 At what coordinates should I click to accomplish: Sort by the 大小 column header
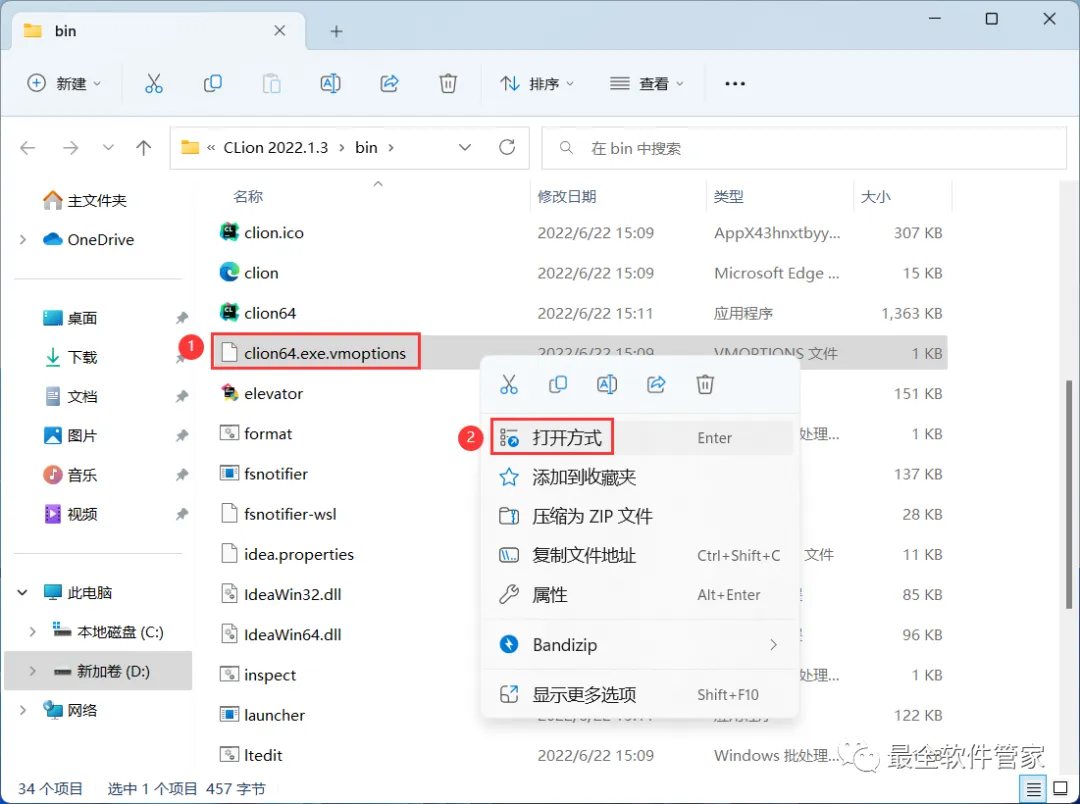click(x=875, y=196)
